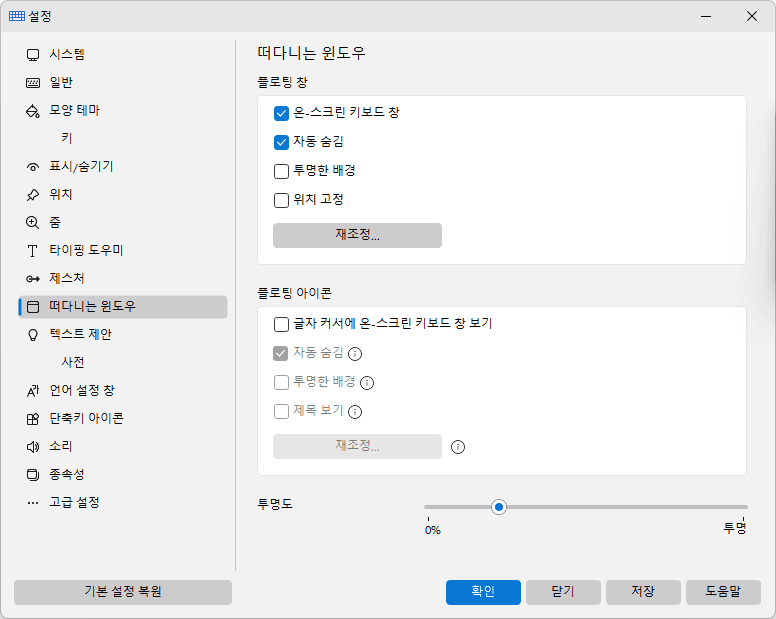Toggle 자동 숨김 checkbox under 플로팅 아이콘
The width and height of the screenshot is (776, 619).
coord(281,353)
